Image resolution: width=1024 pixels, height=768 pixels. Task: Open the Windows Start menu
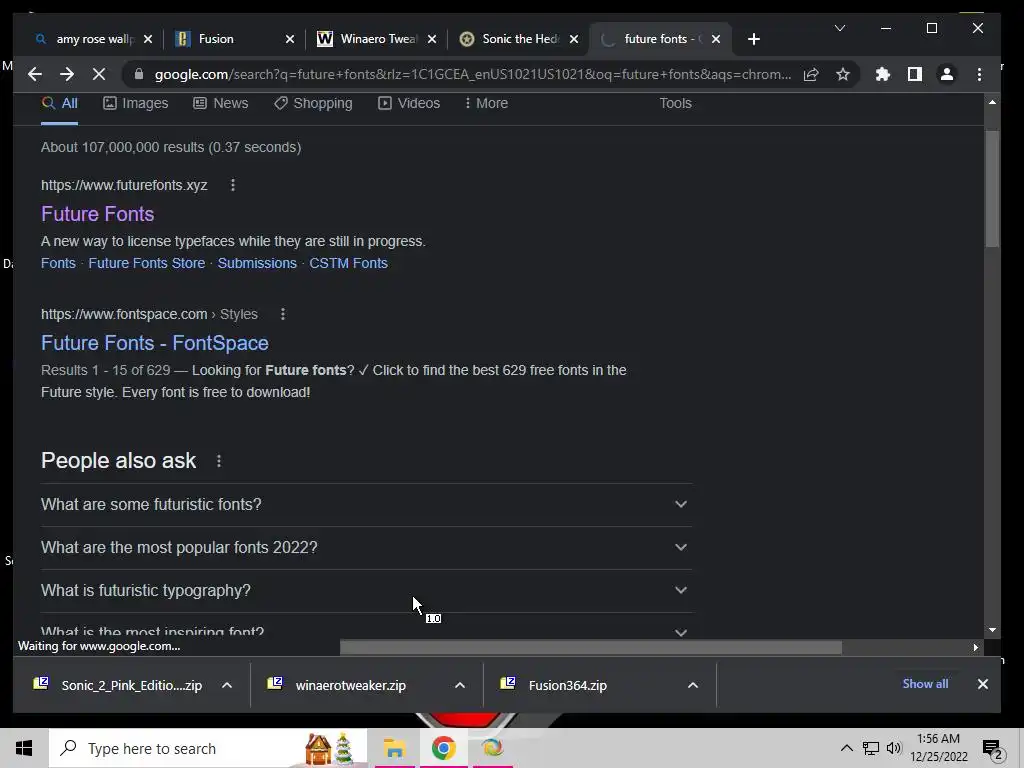[x=24, y=748]
